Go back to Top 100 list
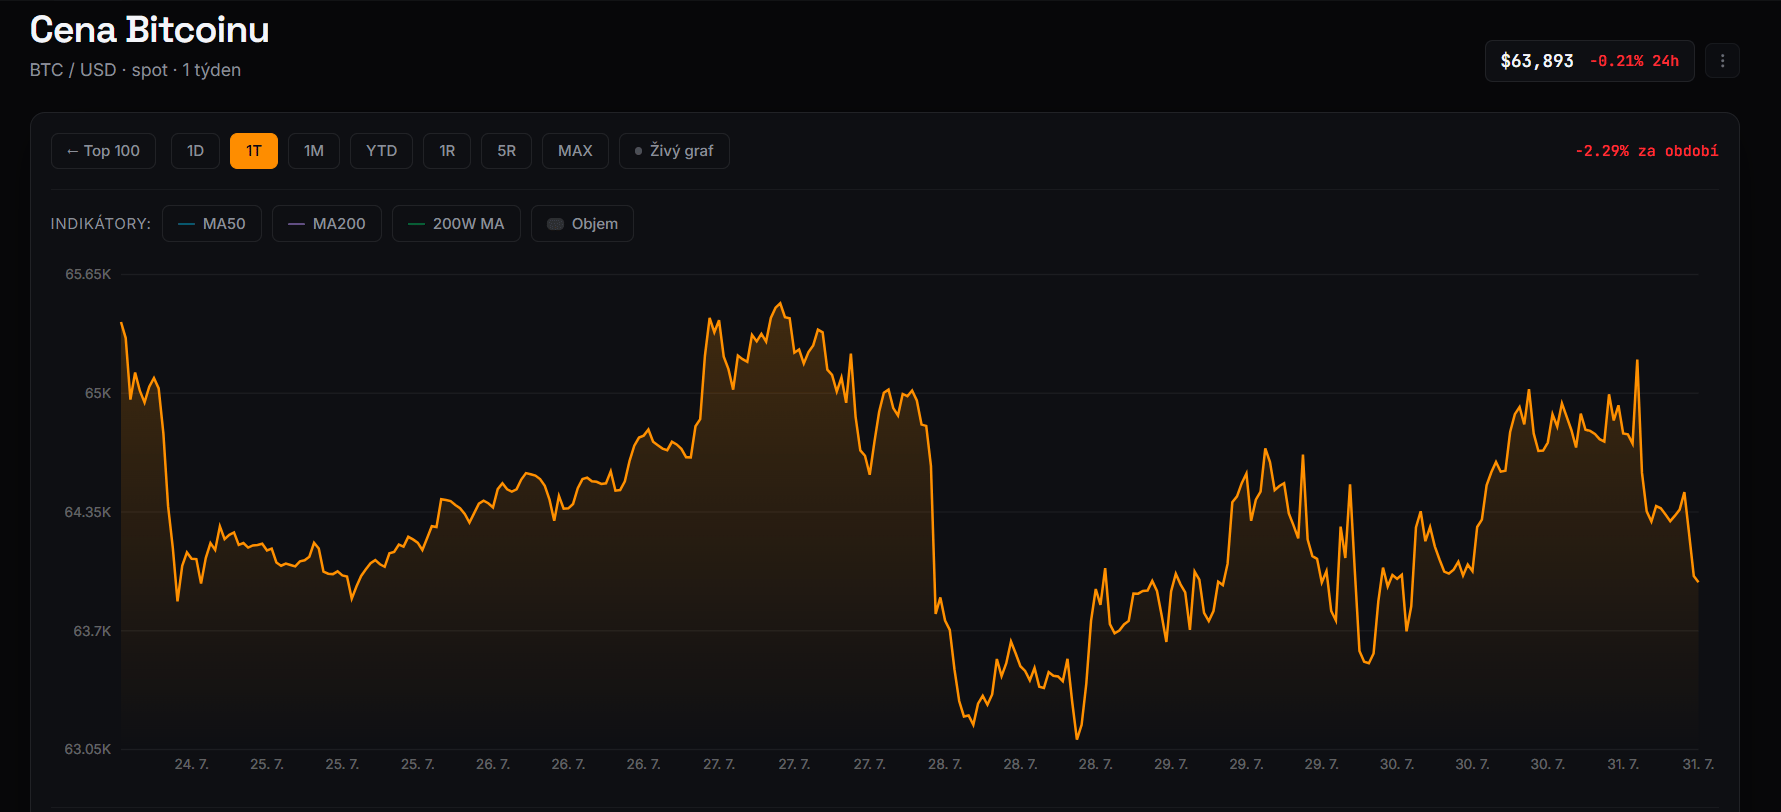1781x812 pixels. coord(103,151)
